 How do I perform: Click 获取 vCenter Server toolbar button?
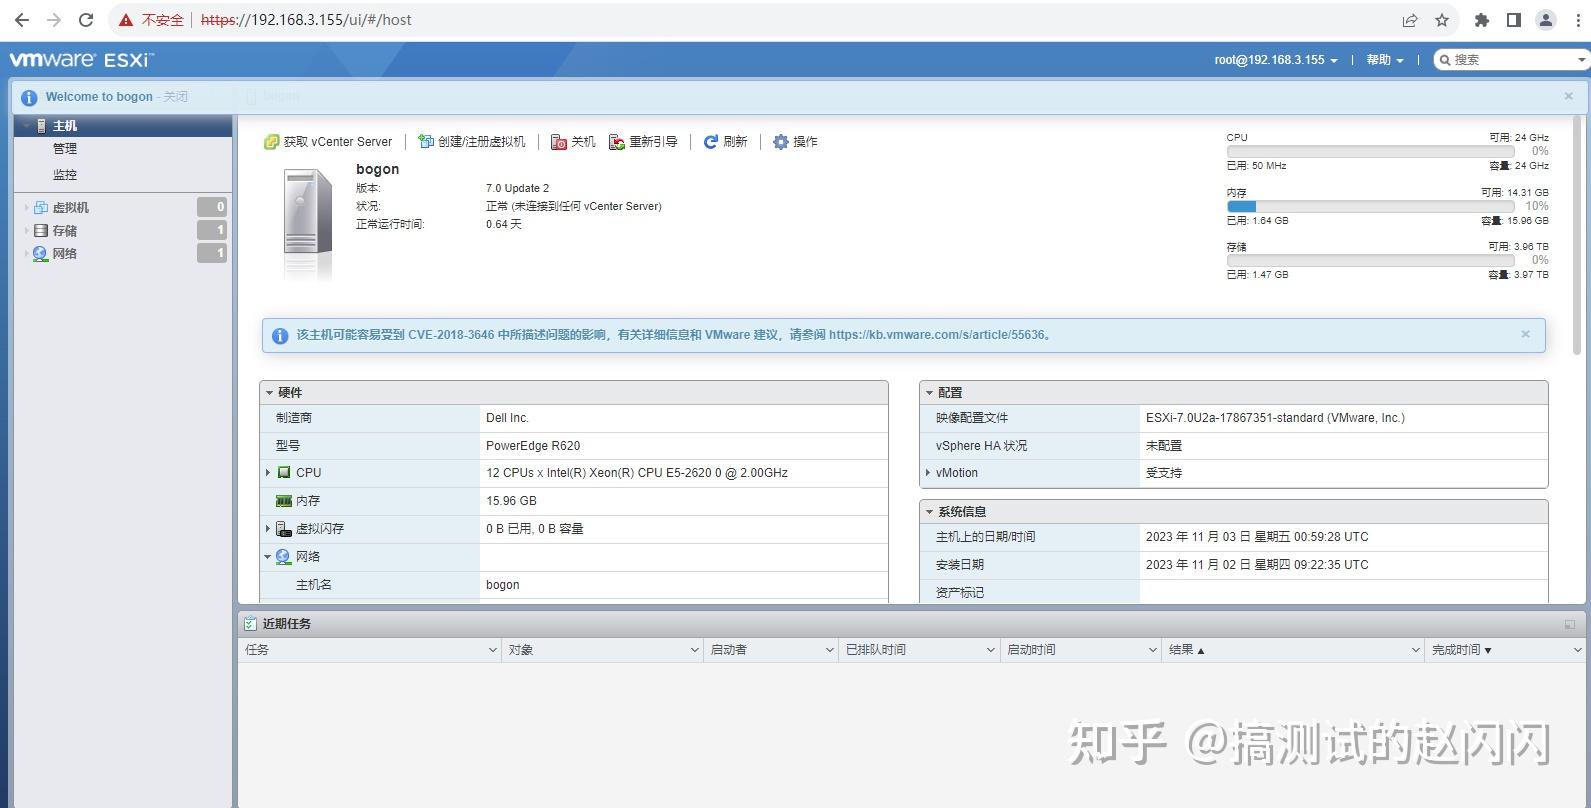coord(328,142)
